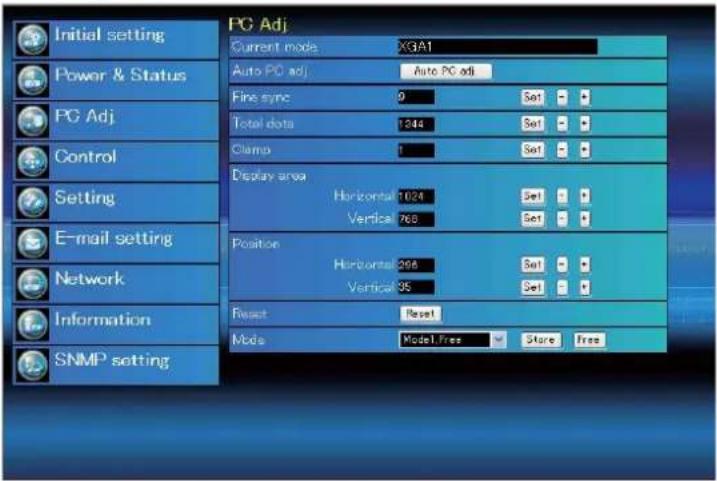Click the Auto PC adj button
The height and width of the screenshot is (481, 717).
446,71
